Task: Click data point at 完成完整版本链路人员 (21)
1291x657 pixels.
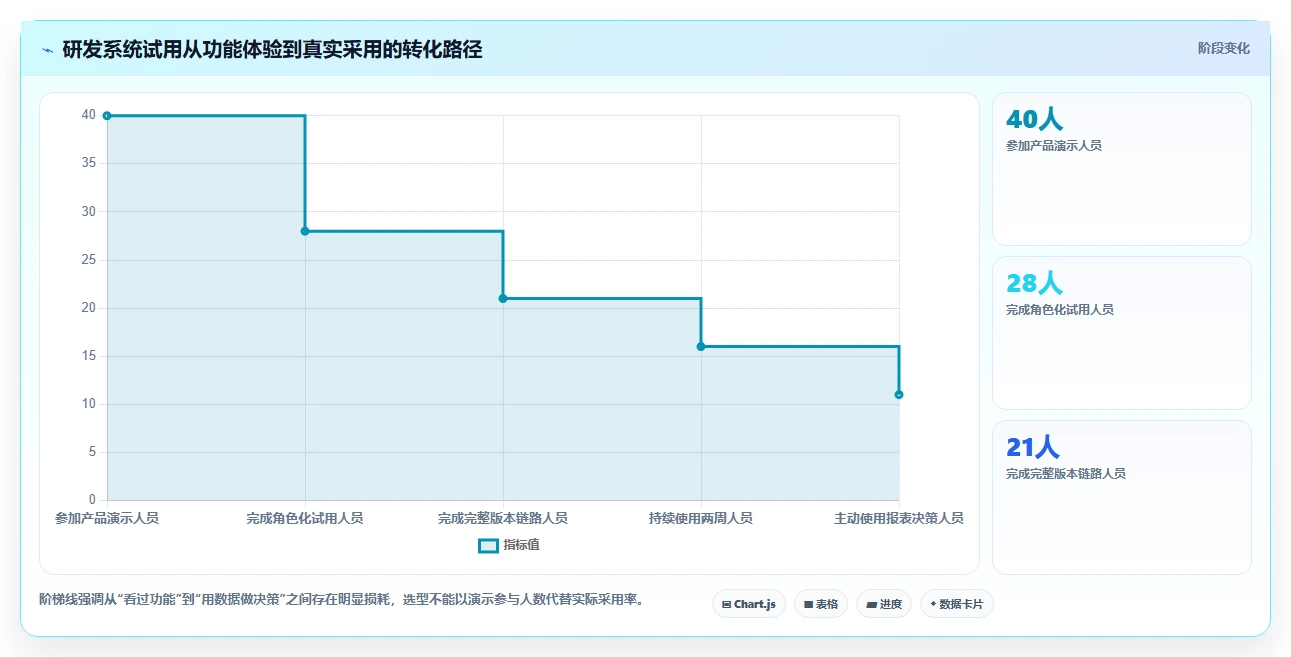Action: pyautogui.click(x=503, y=298)
